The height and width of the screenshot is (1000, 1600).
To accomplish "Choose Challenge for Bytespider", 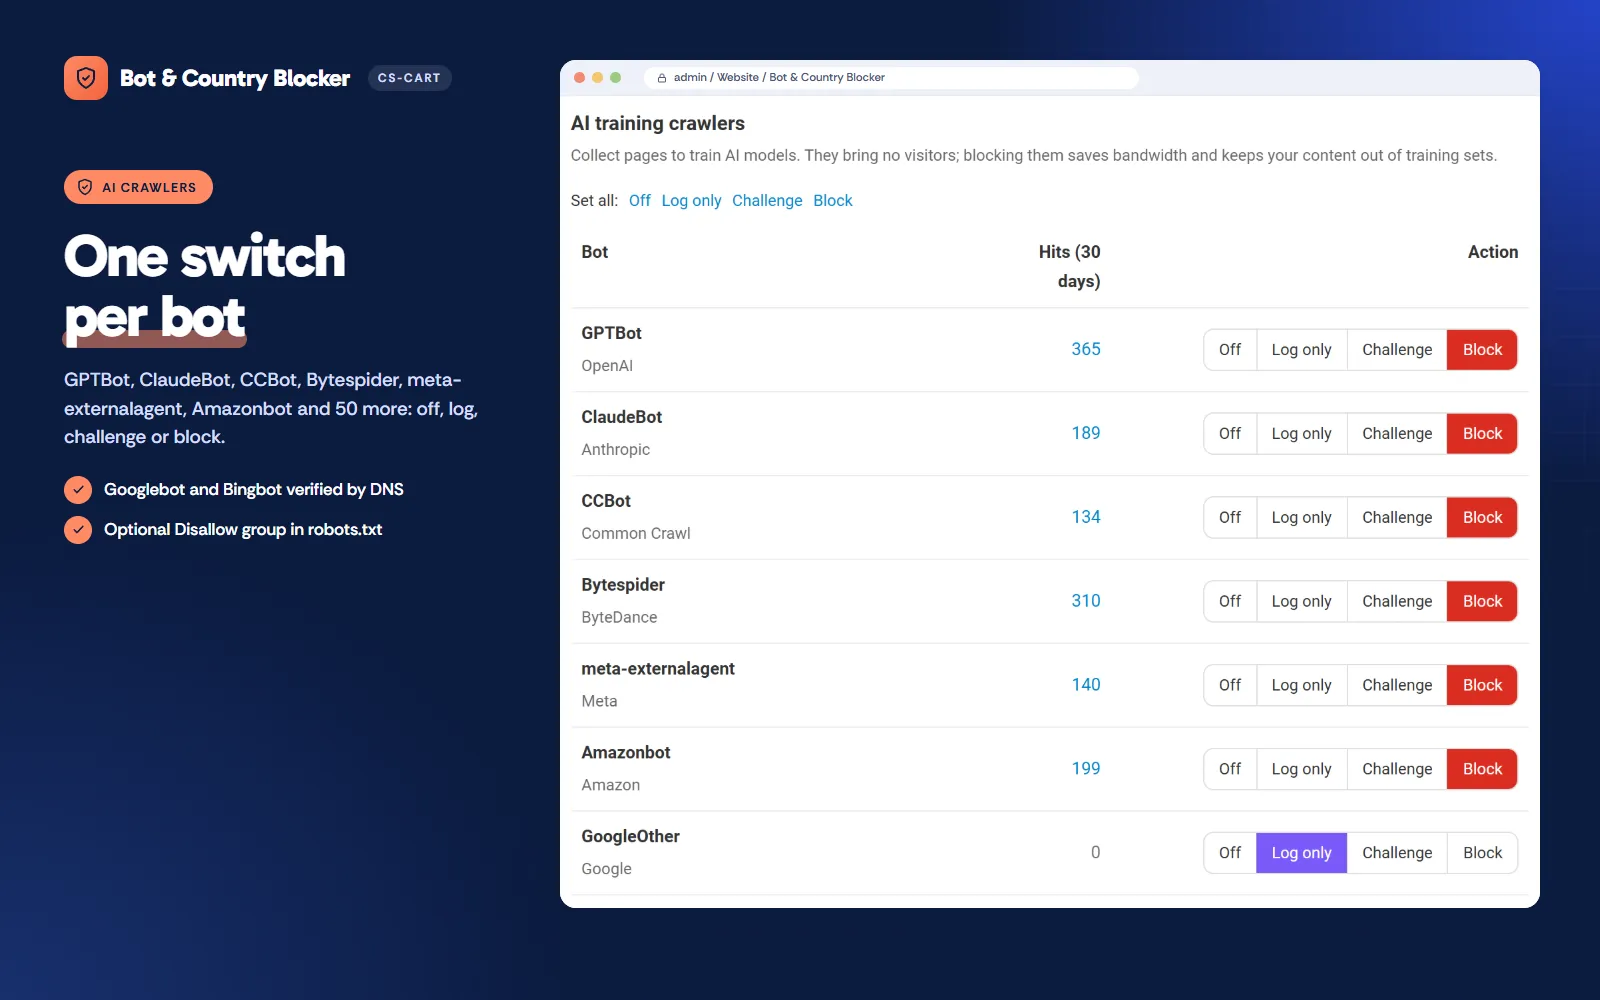I will tap(1397, 602).
